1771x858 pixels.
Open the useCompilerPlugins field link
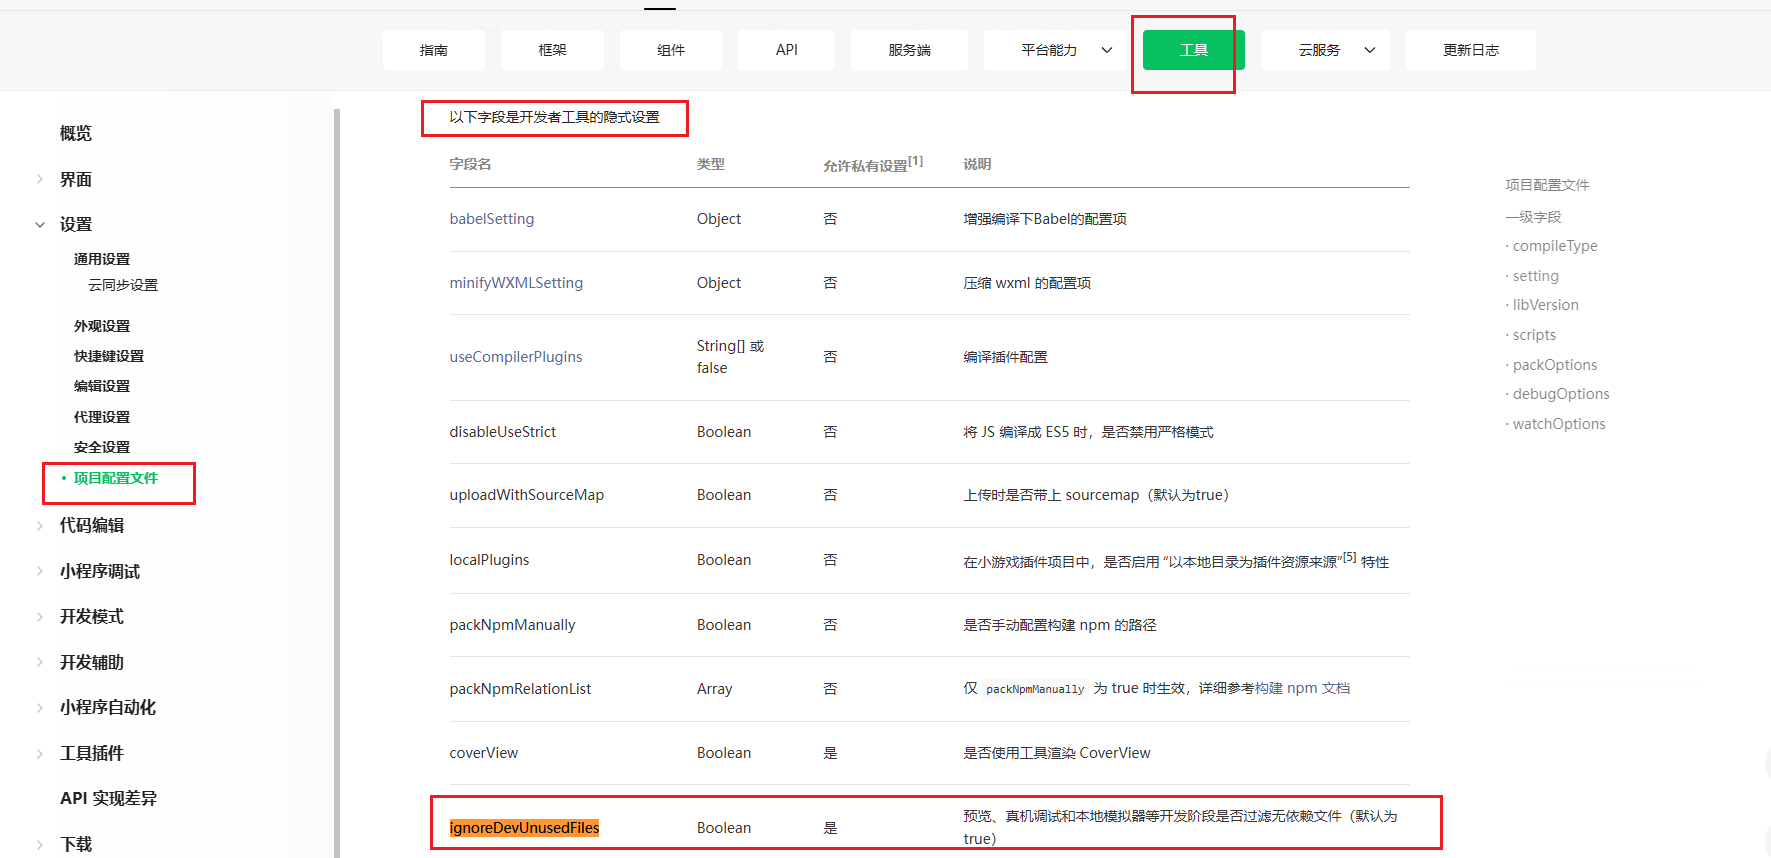(x=516, y=357)
